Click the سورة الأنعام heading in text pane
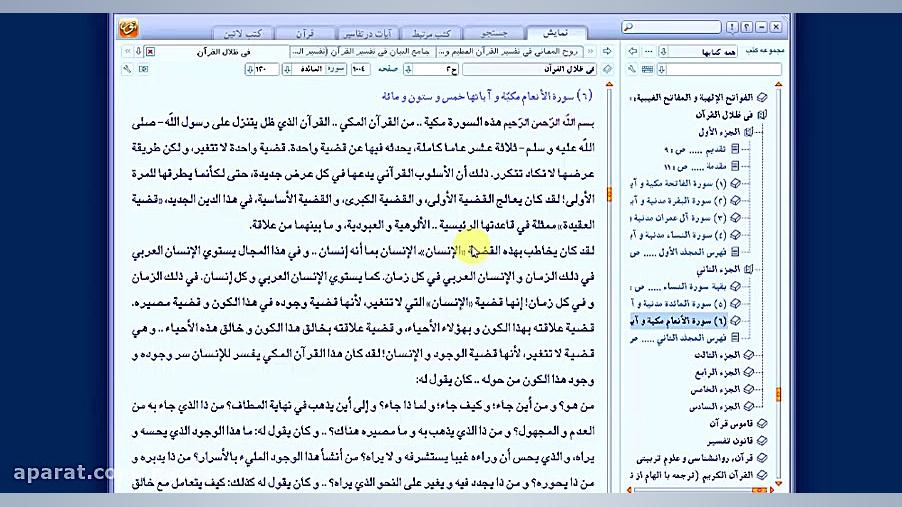The image size is (902, 507). coord(487,96)
